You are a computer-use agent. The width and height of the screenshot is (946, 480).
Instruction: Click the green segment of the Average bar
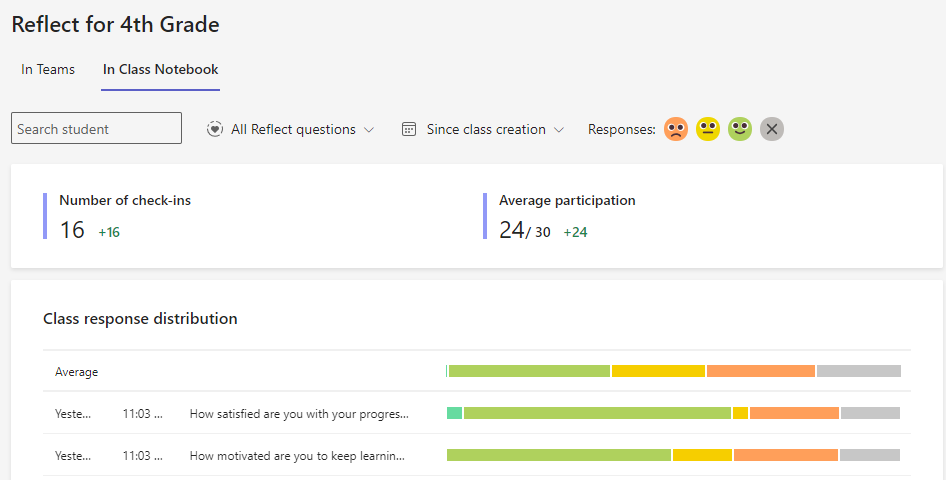pyautogui.click(x=528, y=371)
